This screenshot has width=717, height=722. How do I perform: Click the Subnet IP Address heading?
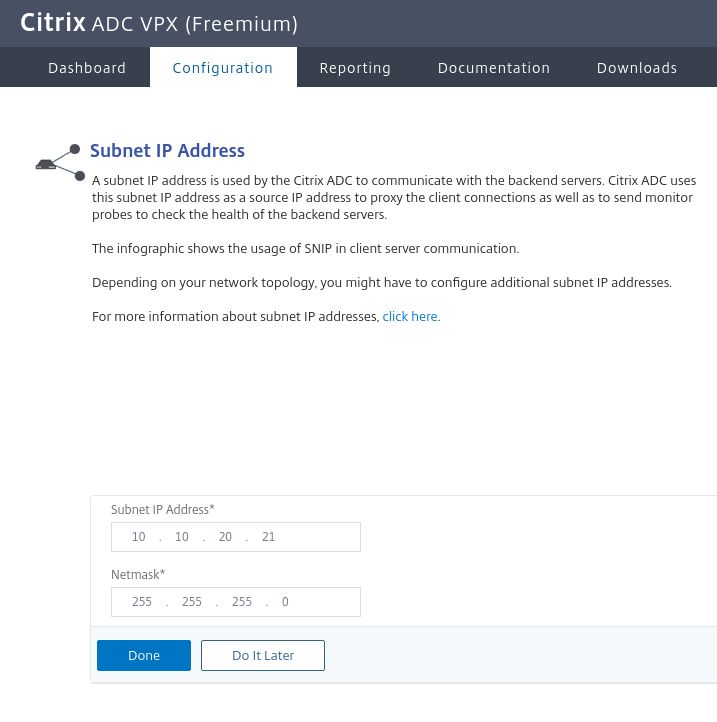[167, 151]
